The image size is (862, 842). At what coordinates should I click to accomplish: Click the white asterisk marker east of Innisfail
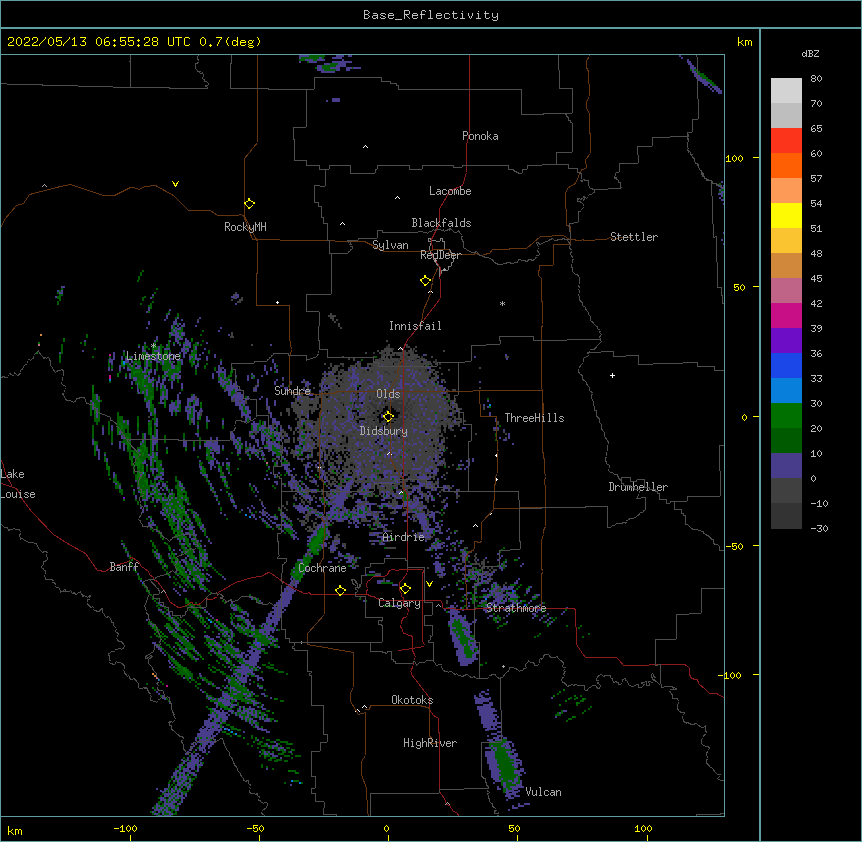point(502,303)
